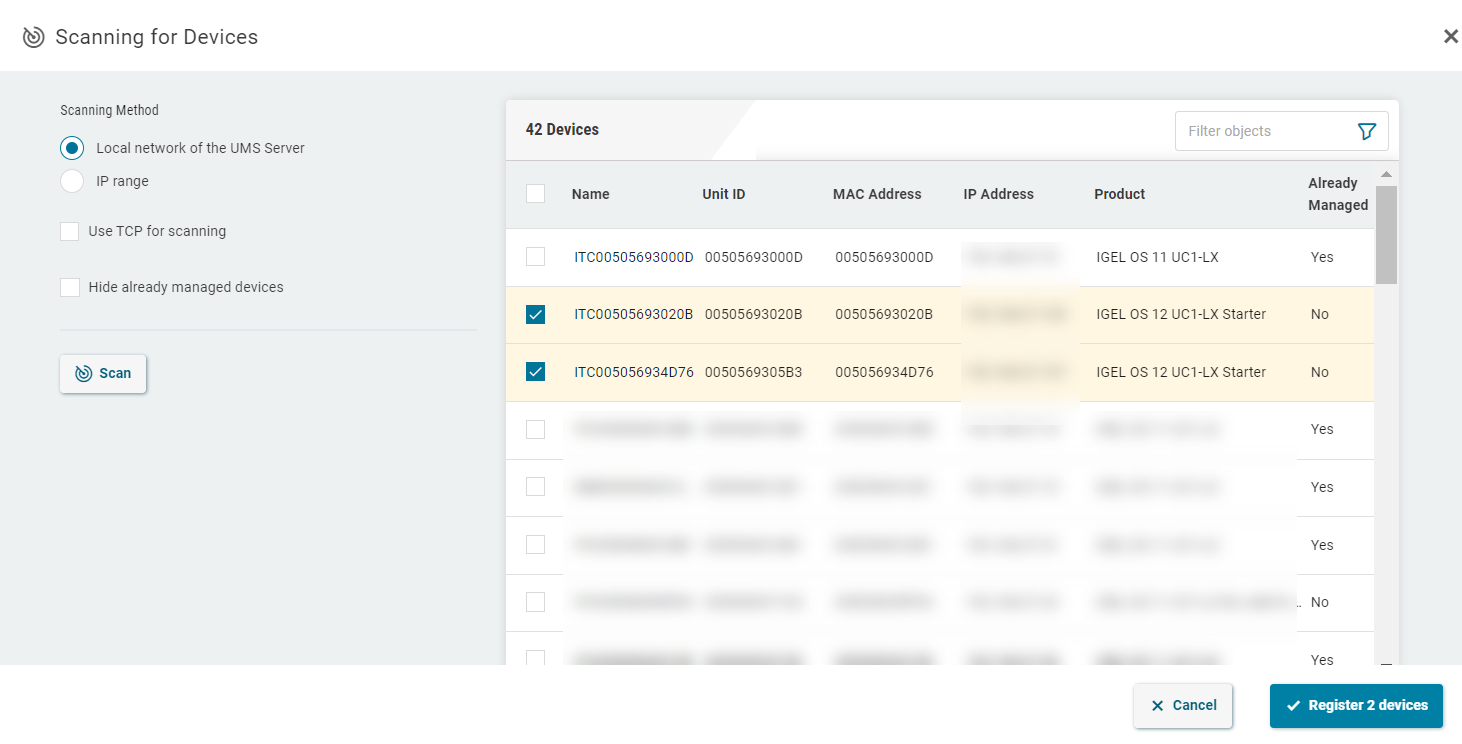Click the radar icon inside the Scan button
This screenshot has width=1462, height=744.
click(84, 373)
